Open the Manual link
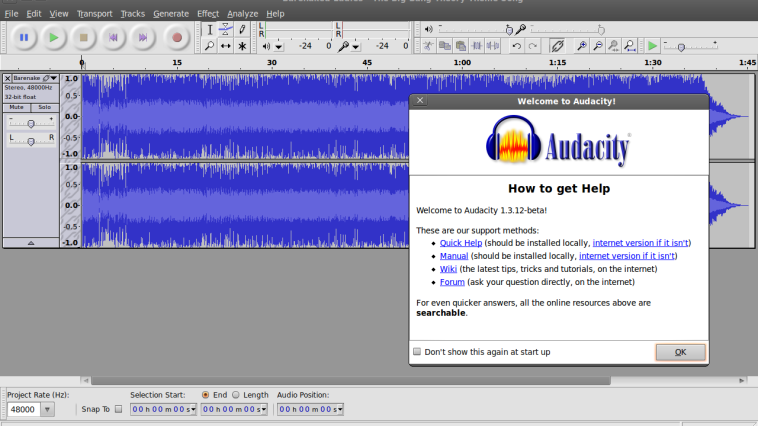The height and width of the screenshot is (426, 758). point(454,256)
